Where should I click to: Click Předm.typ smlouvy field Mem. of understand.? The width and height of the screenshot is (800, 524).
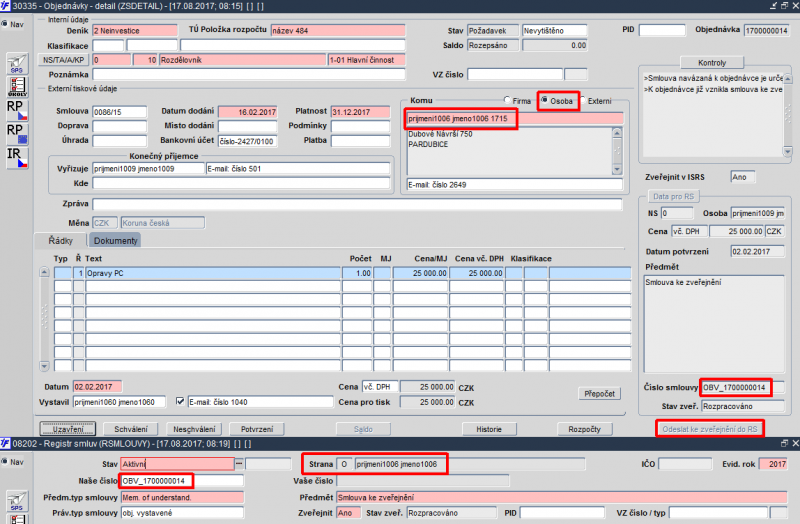point(182,497)
